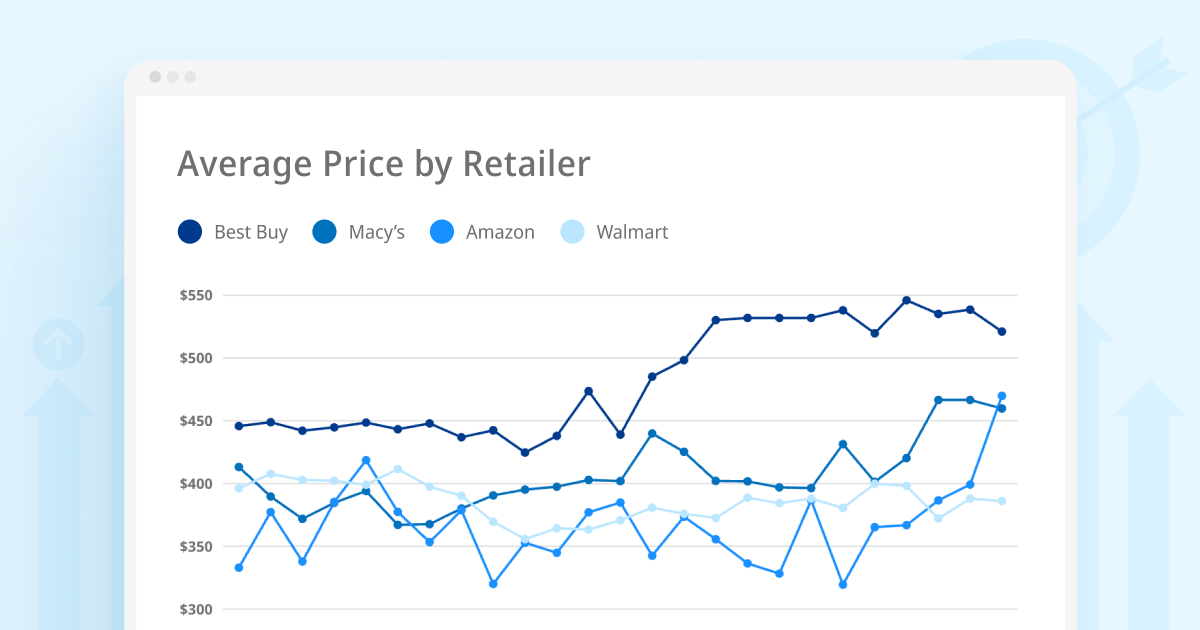Click the last Best Buy data point

tap(1001, 331)
